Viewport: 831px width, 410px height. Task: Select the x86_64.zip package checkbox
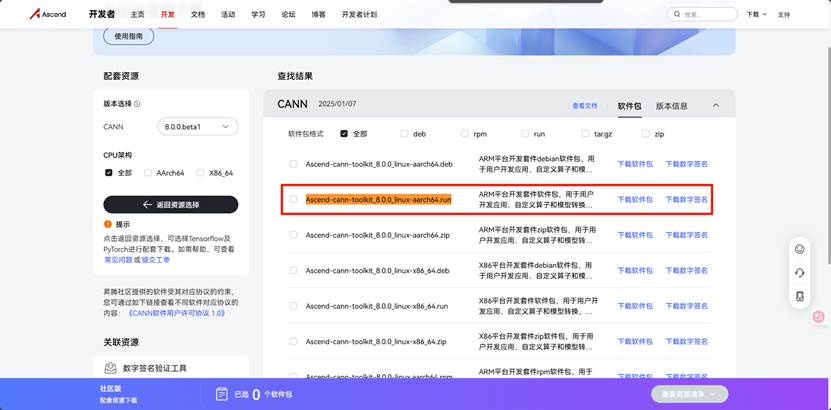click(x=293, y=341)
